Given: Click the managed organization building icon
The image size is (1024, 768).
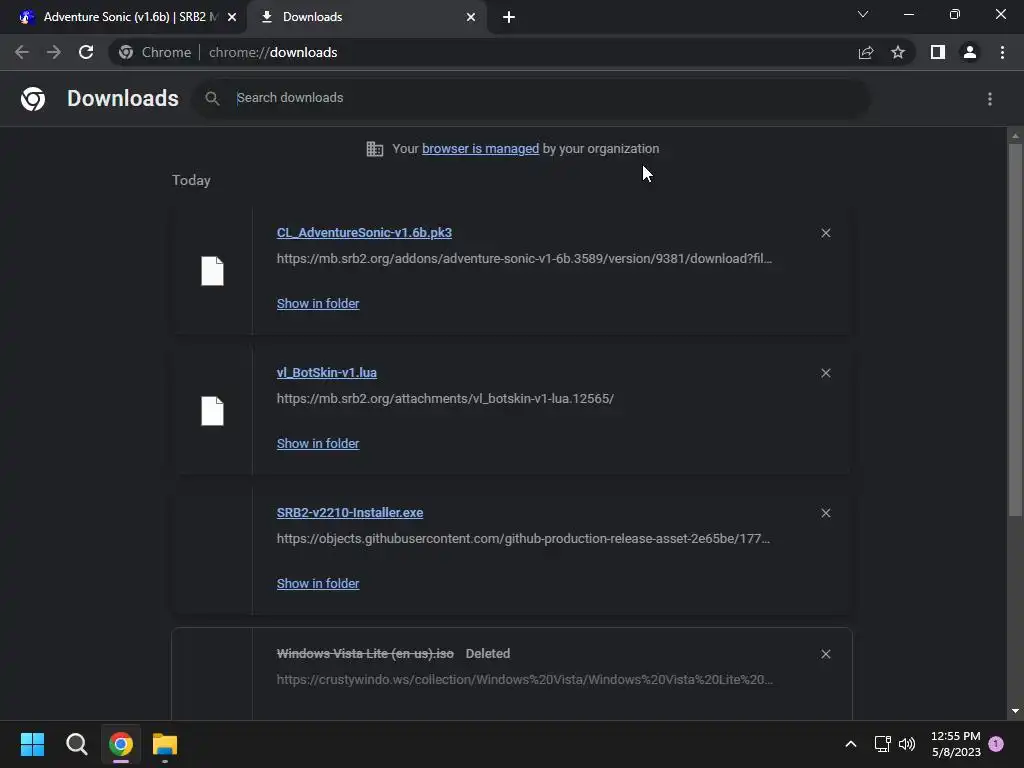Looking at the screenshot, I should [374, 149].
